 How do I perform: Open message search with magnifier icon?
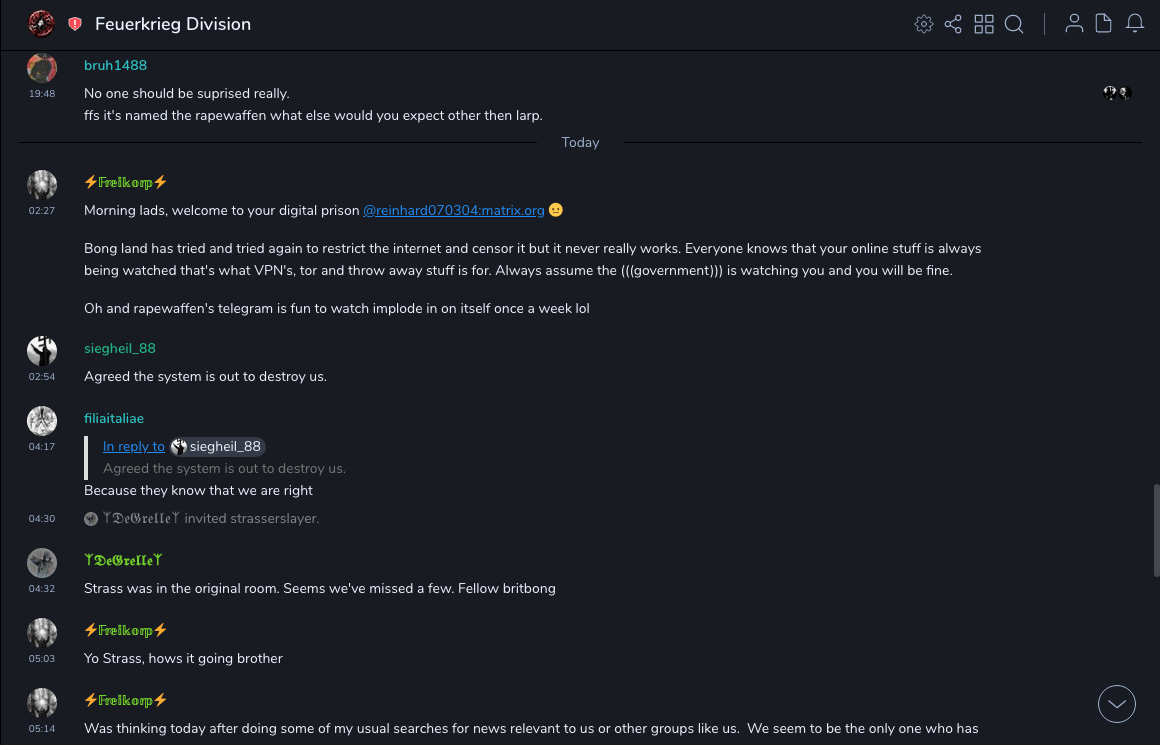tap(1014, 24)
